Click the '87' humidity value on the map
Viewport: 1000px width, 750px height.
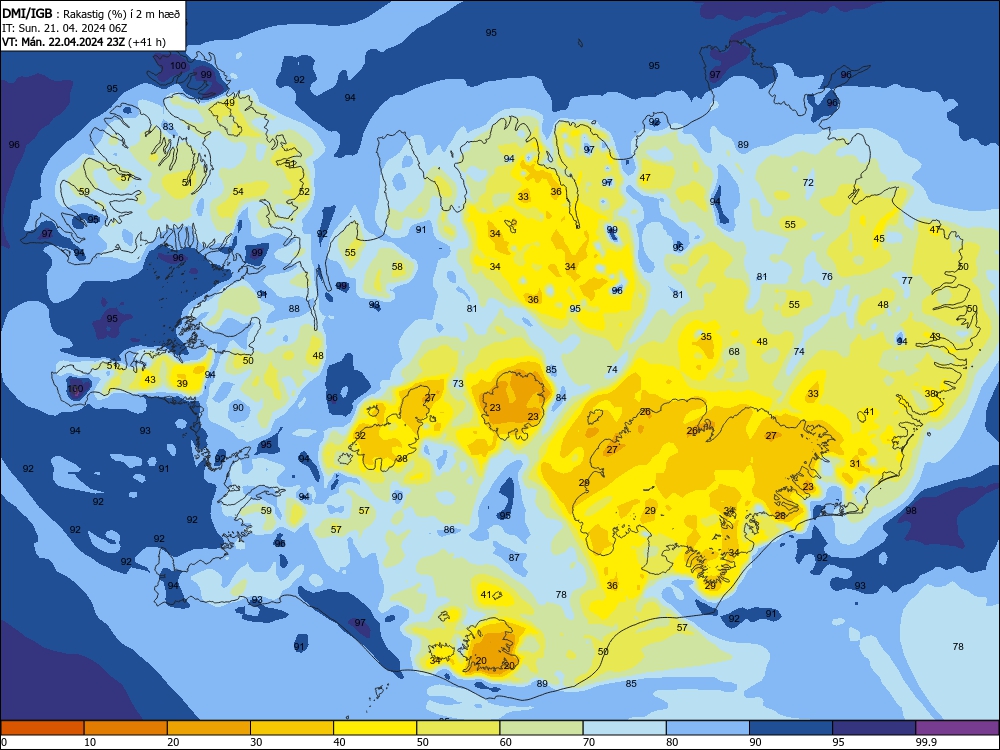click(514, 557)
